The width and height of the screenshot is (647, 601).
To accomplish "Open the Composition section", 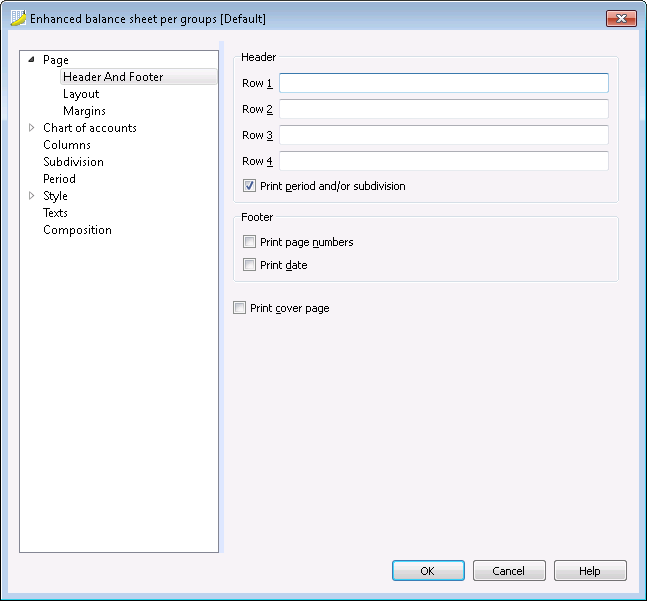I will (78, 230).
